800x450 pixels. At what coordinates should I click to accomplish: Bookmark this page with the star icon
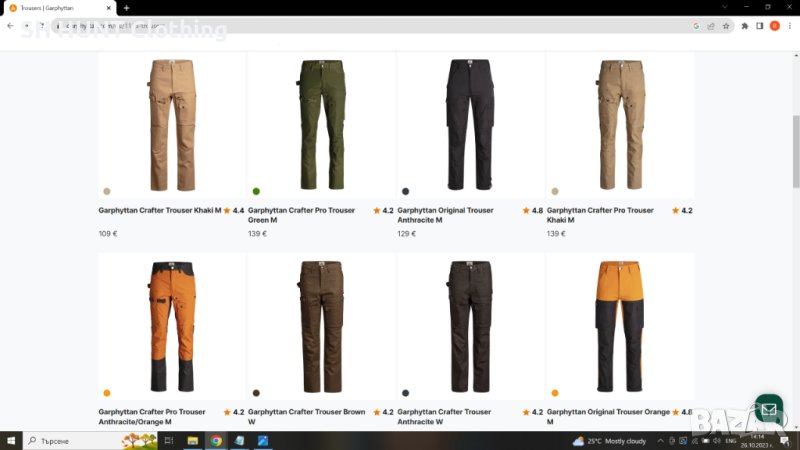pyautogui.click(x=726, y=26)
